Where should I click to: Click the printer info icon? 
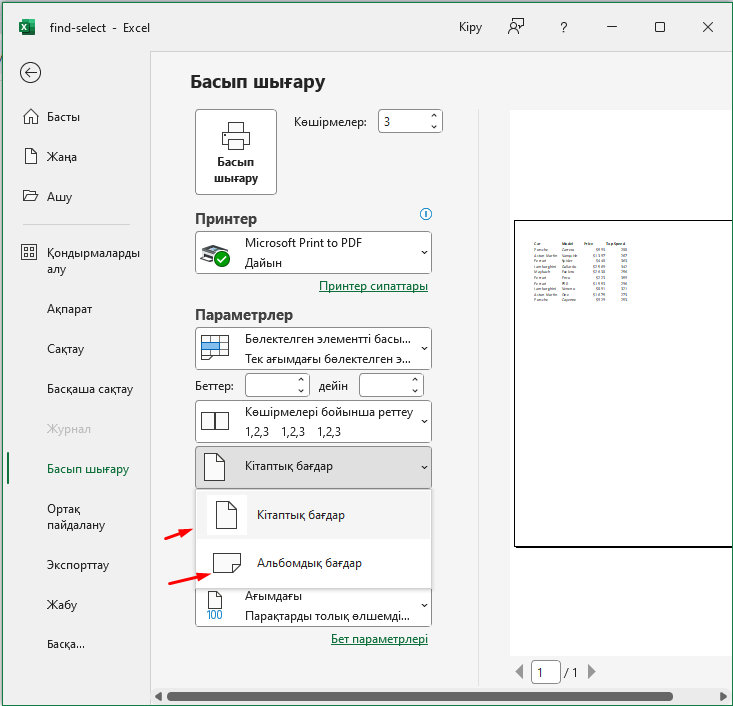tap(425, 214)
